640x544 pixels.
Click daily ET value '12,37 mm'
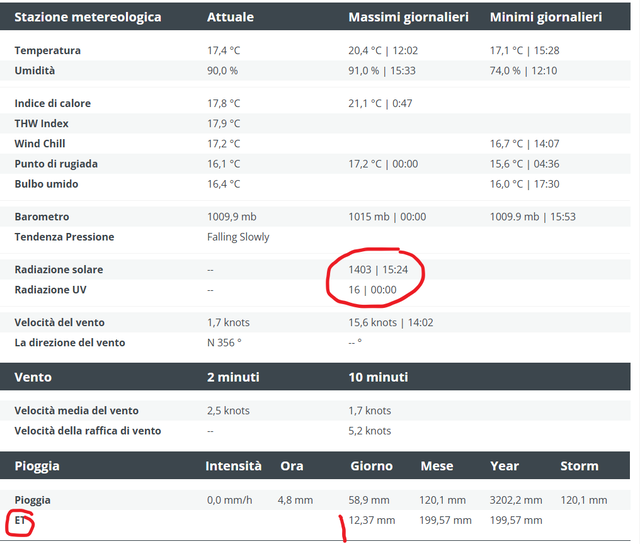pos(371,520)
